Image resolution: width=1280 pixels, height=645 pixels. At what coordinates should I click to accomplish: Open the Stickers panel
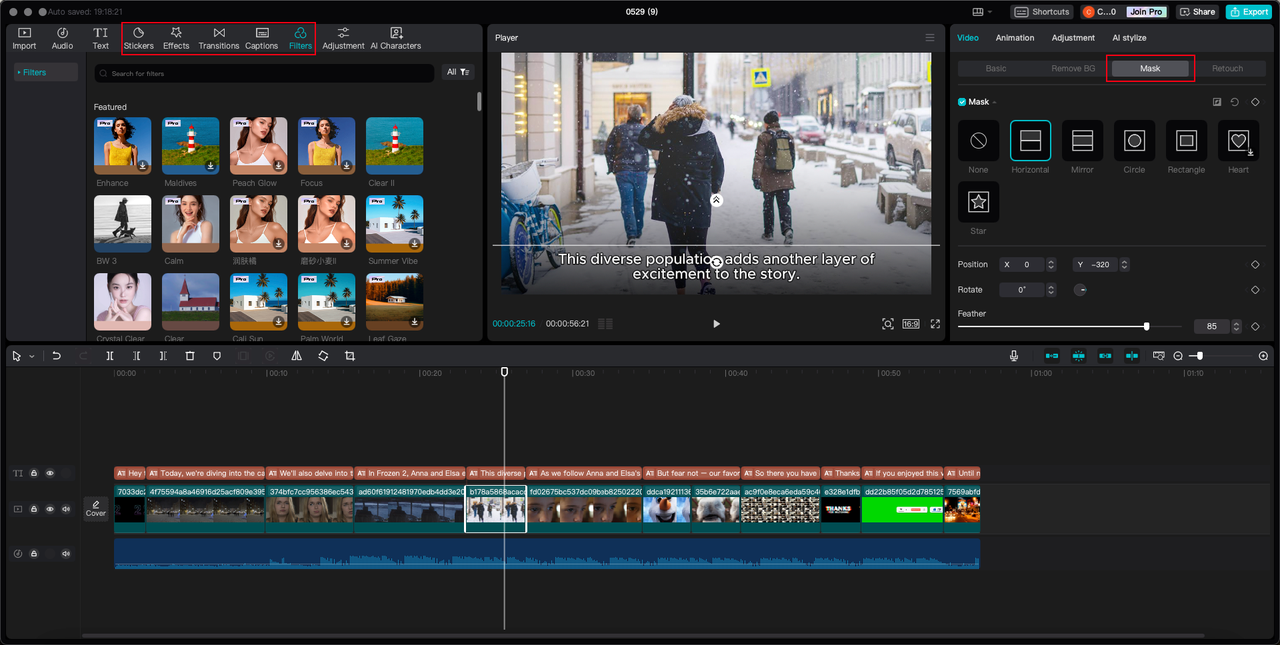click(x=138, y=38)
